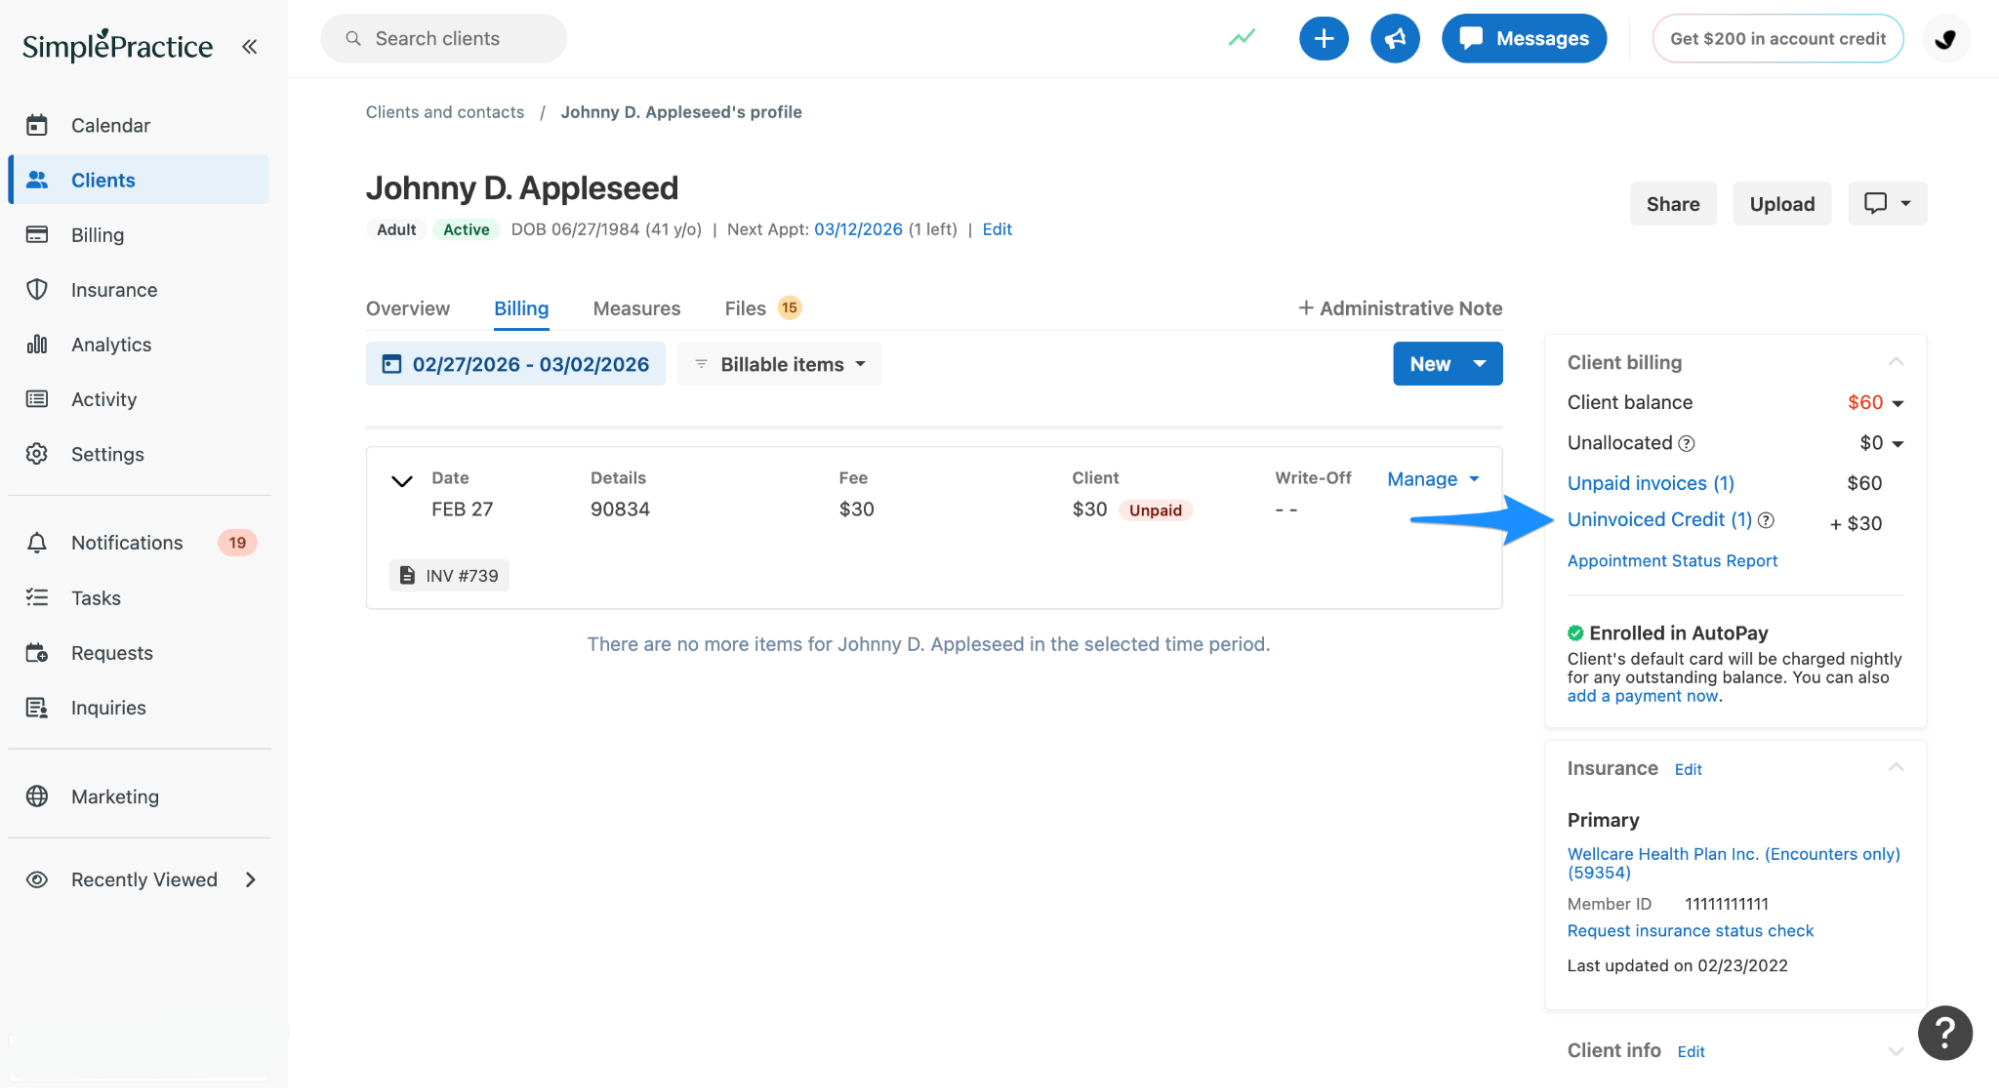This screenshot has height=1089, width=1999.
Task: Go to Clients and contacts breadcrumb
Action: tap(445, 112)
